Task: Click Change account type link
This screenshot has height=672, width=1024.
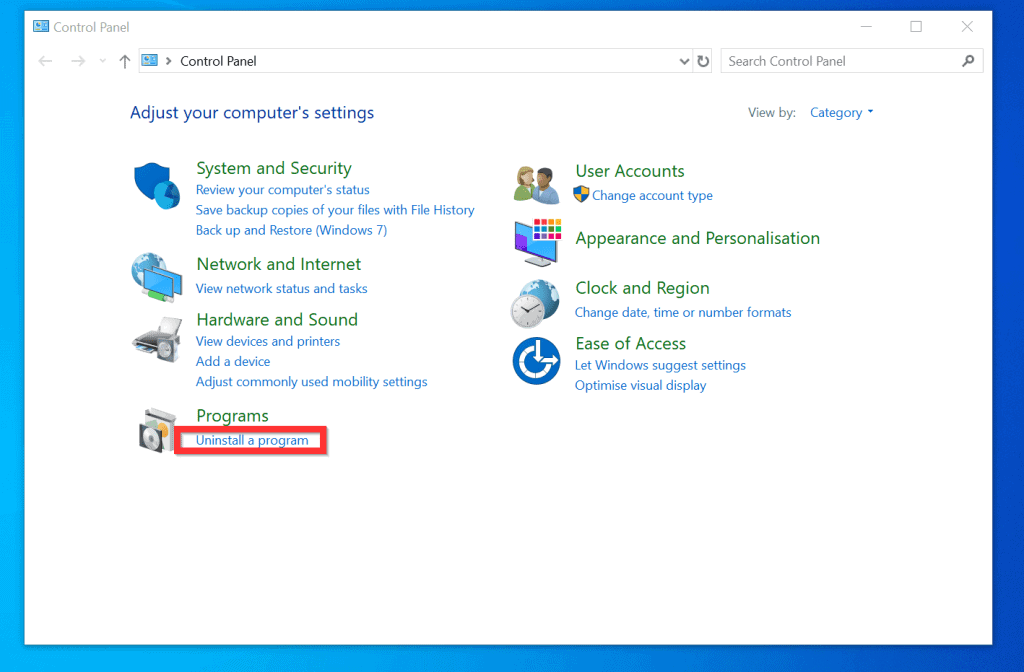Action: (652, 196)
